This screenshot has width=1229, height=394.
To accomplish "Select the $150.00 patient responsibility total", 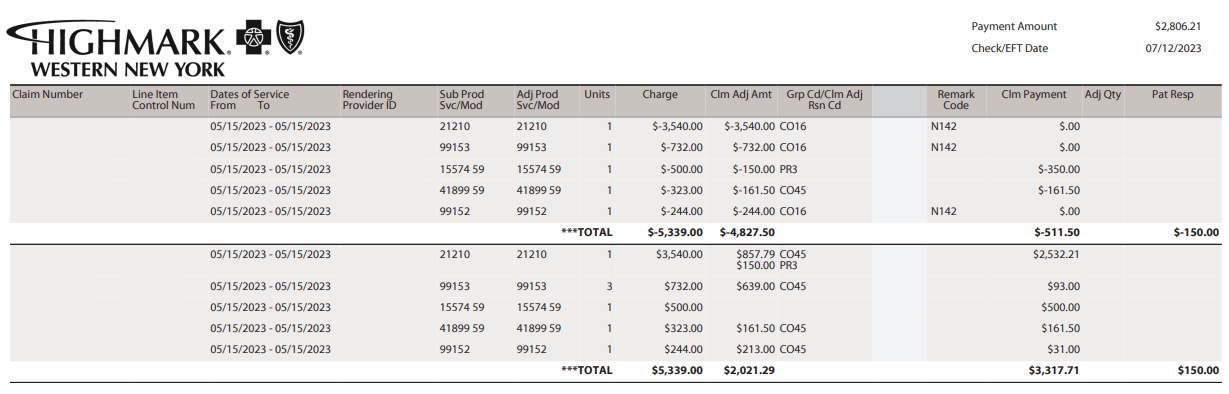I will (1198, 370).
